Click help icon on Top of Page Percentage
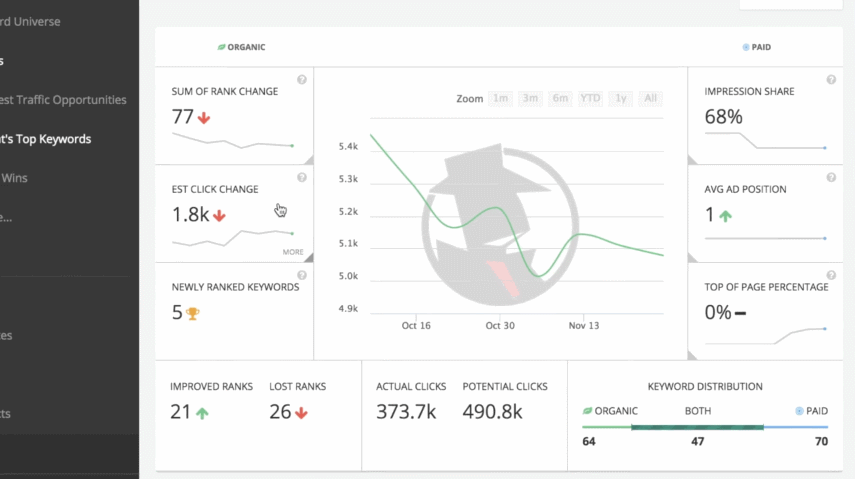Screen dimensions: 855x479 coord(831,276)
